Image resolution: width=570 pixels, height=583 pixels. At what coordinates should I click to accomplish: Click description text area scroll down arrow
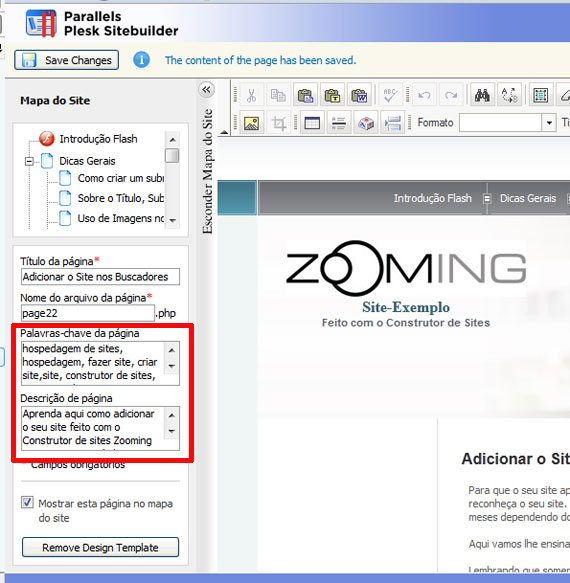[171, 431]
